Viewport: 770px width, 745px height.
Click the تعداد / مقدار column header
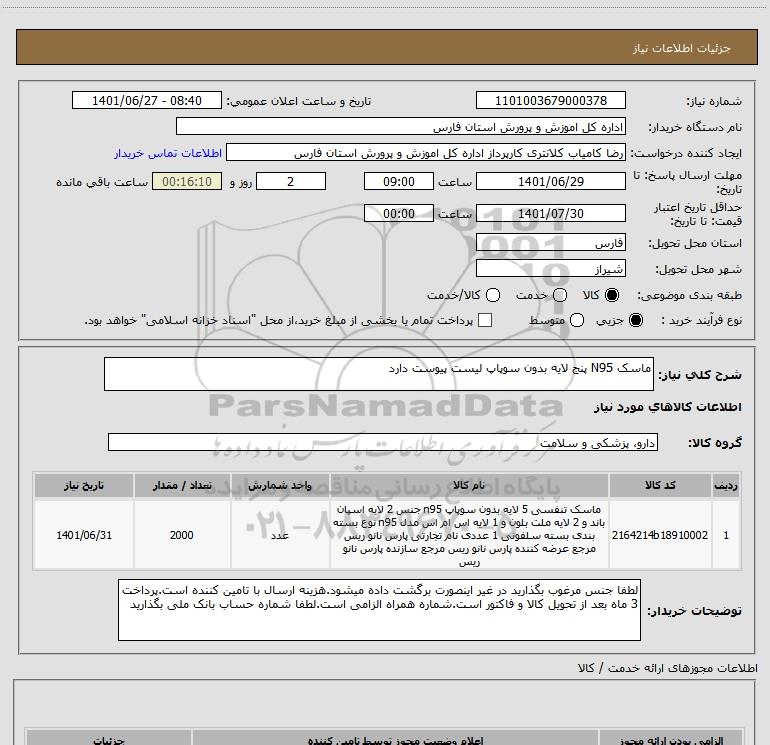tap(182, 485)
